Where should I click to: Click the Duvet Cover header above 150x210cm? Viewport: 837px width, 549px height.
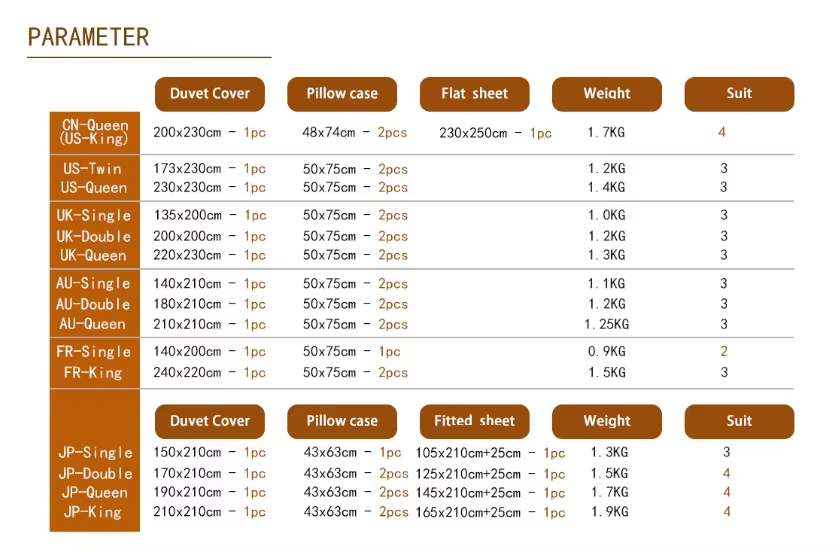click(x=210, y=421)
